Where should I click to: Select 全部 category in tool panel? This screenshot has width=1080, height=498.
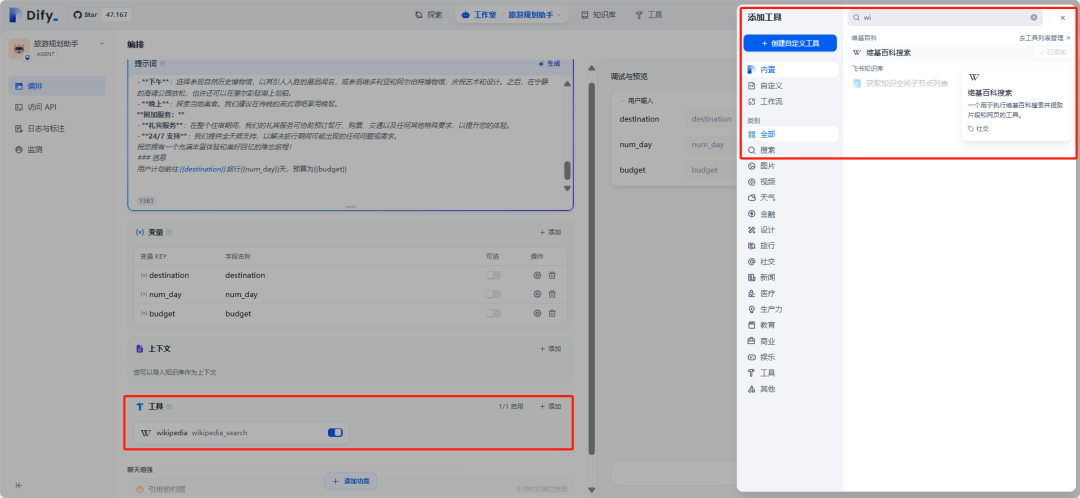click(x=790, y=134)
